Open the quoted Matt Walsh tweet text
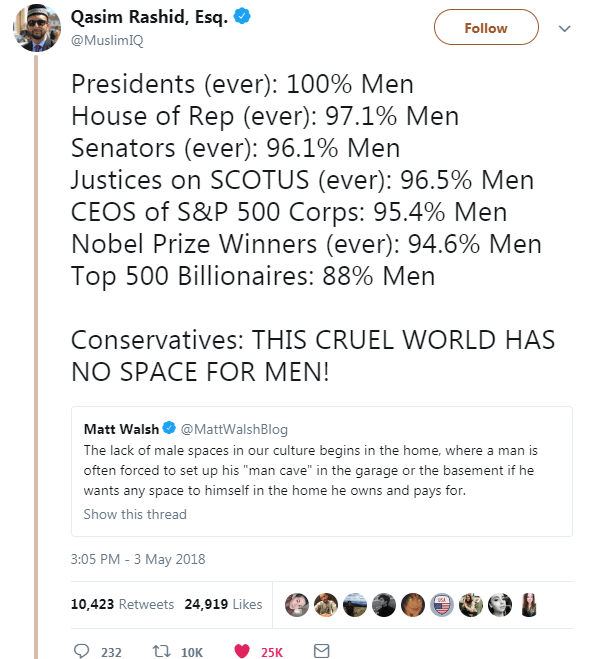Image resolution: width=594 pixels, height=659 pixels. click(311, 470)
